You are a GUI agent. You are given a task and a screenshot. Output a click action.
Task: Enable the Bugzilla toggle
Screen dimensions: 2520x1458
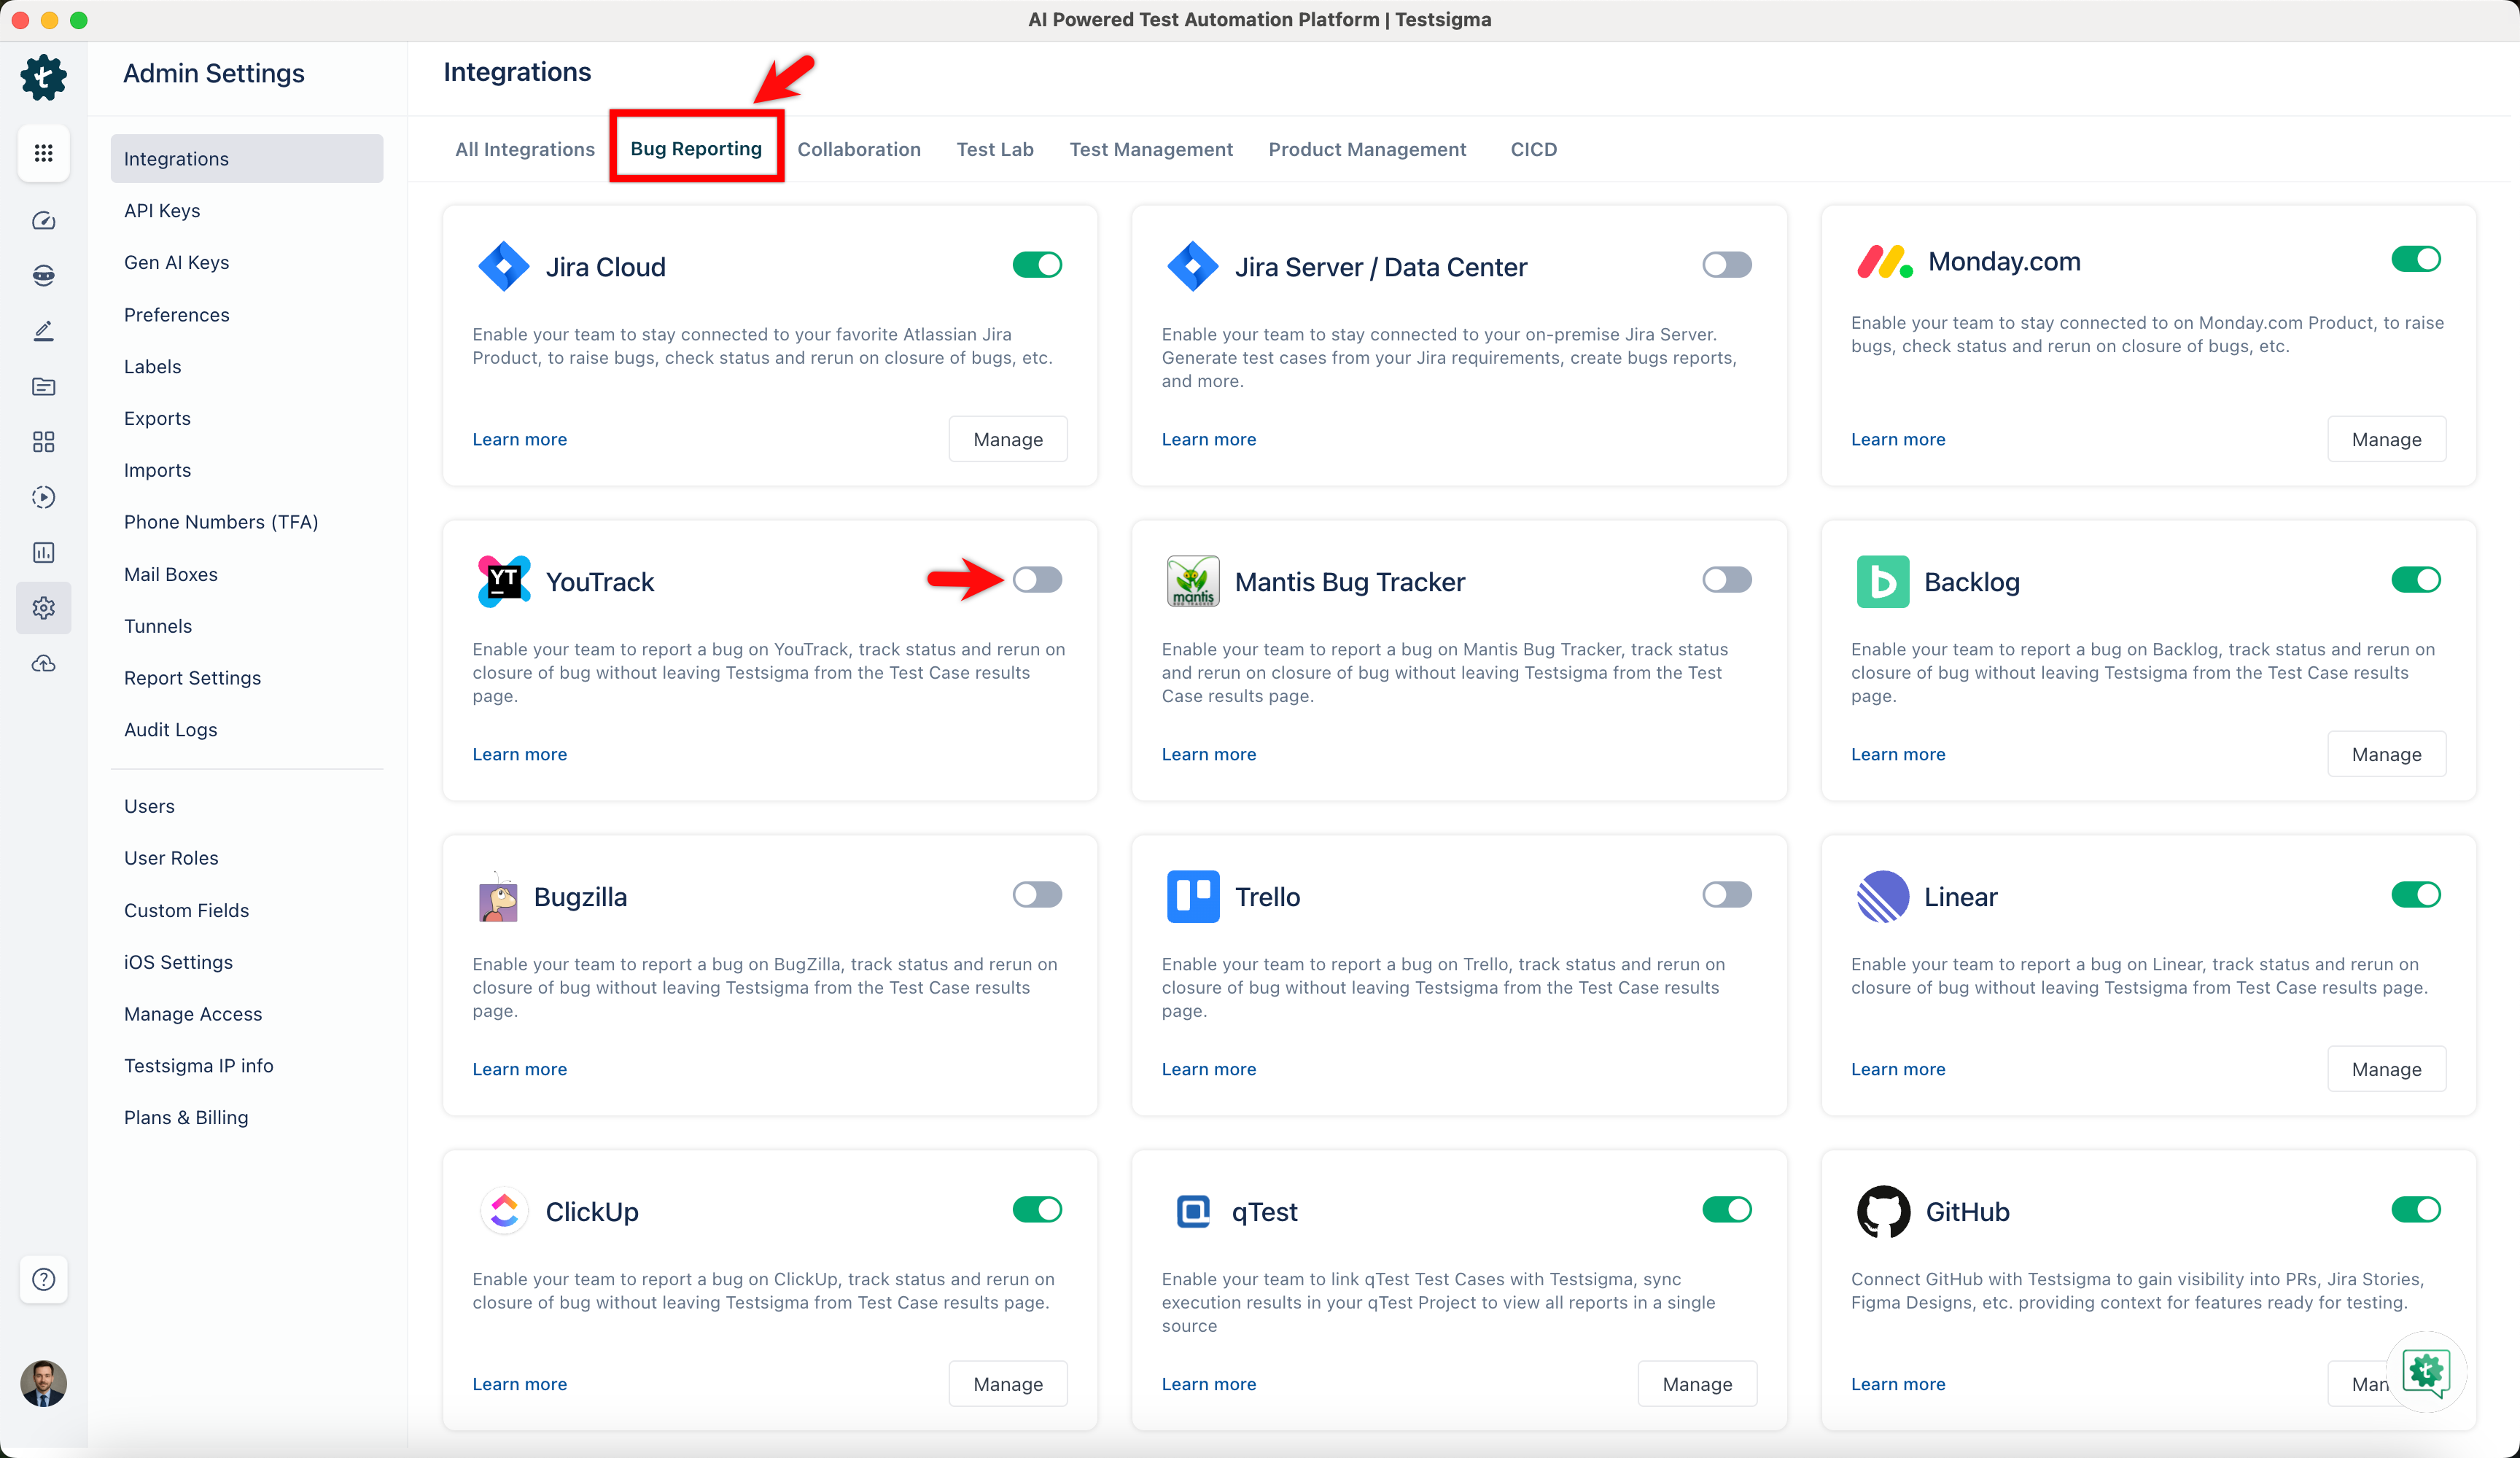click(1037, 895)
